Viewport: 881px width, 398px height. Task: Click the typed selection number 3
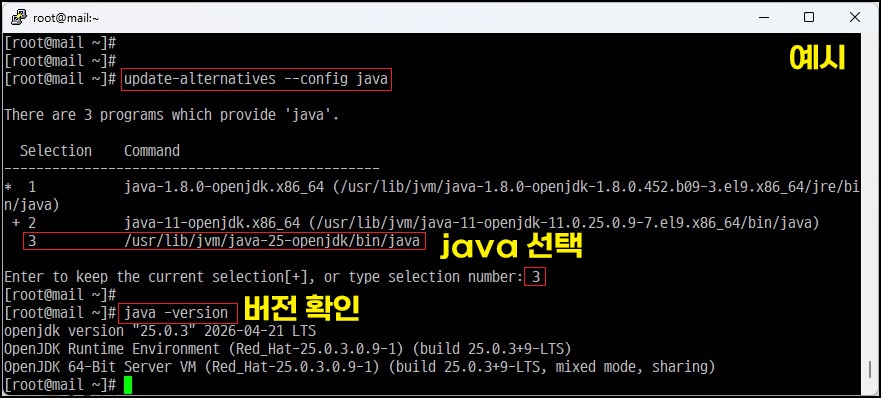click(535, 277)
